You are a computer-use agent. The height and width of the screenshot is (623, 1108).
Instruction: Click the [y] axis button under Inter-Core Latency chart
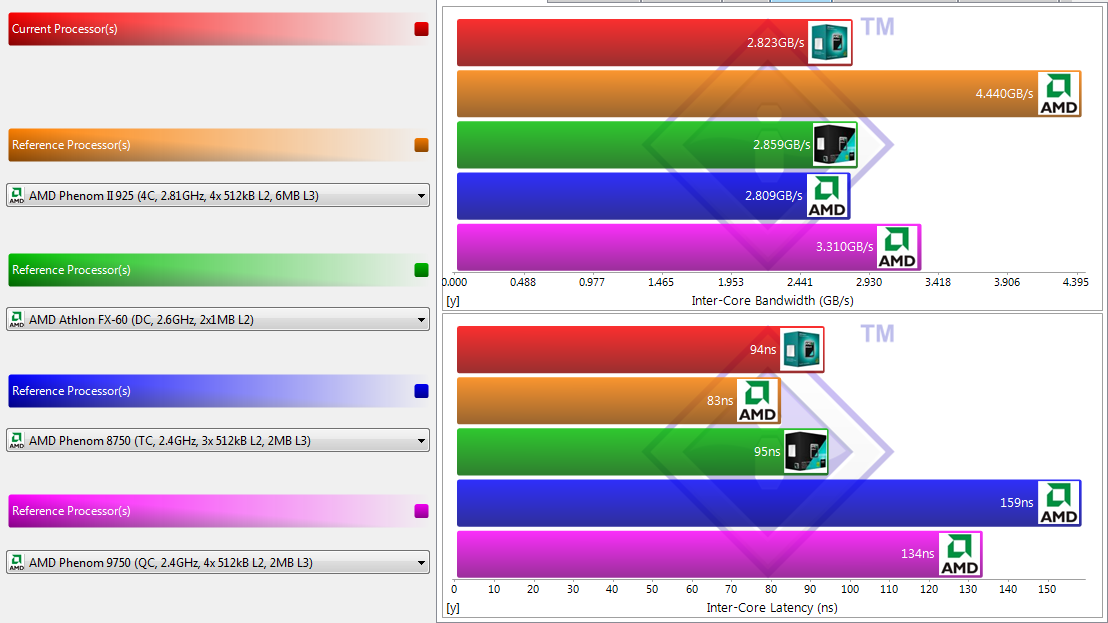[453, 607]
